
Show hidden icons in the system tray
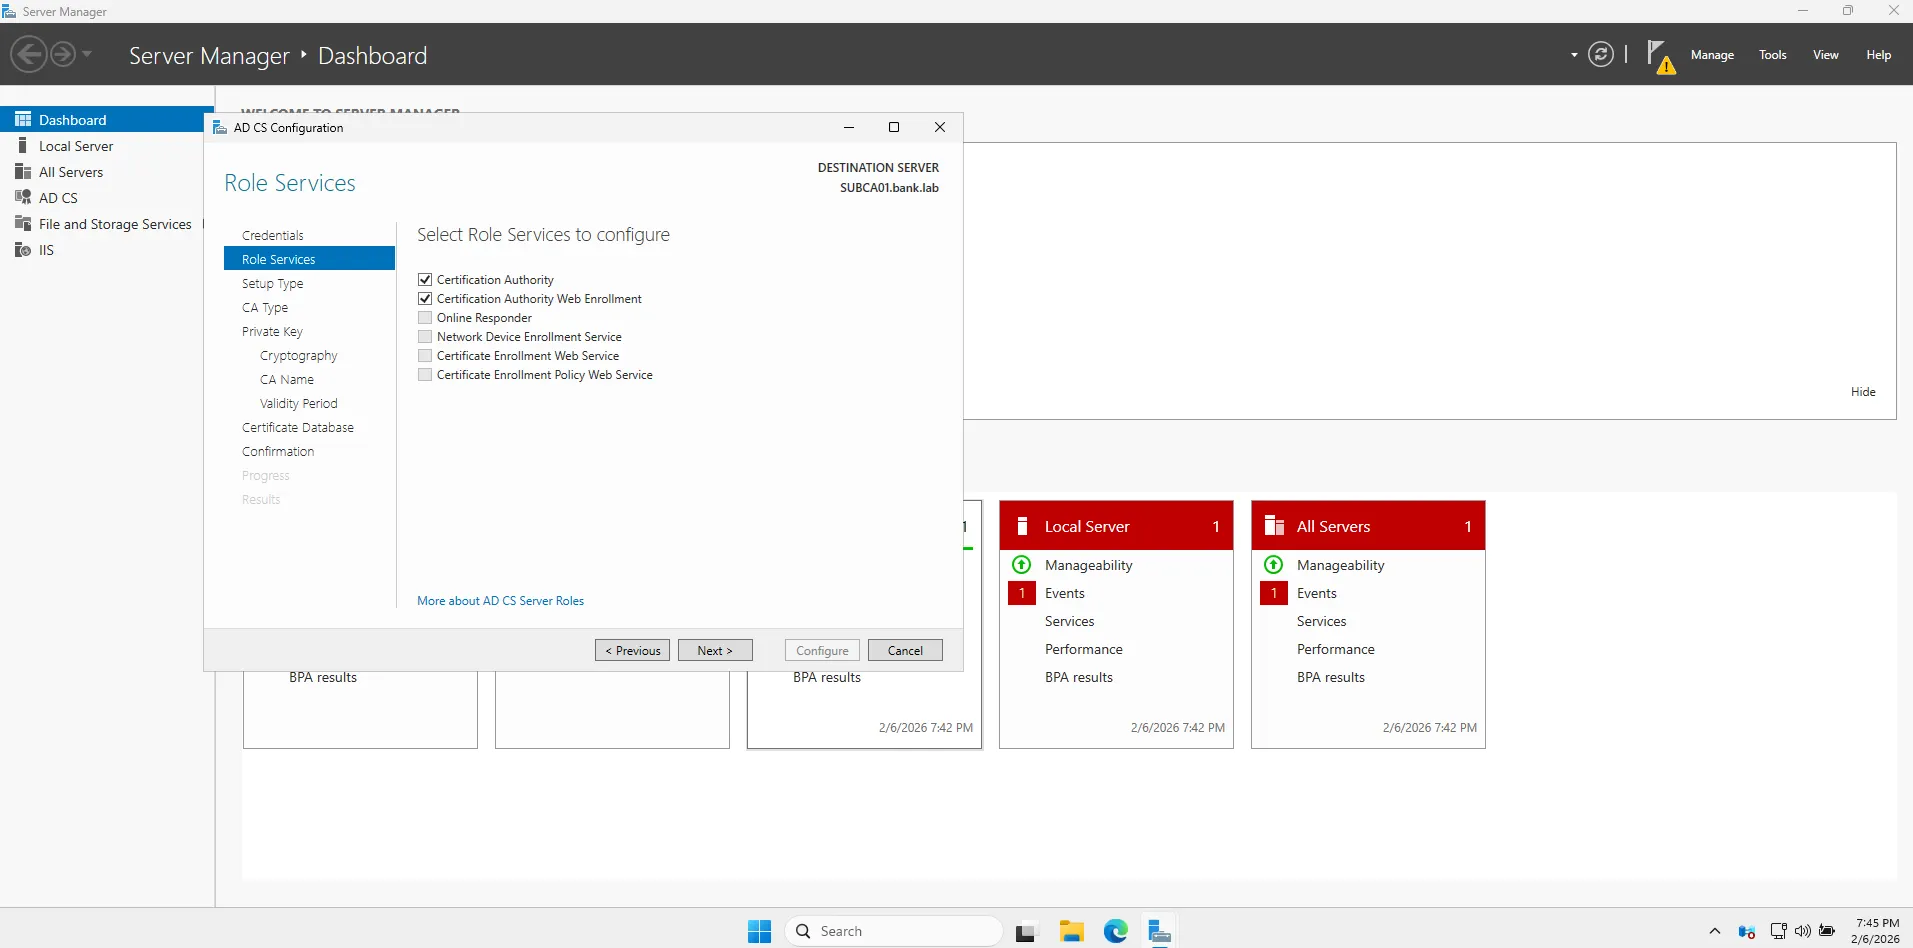tap(1712, 931)
